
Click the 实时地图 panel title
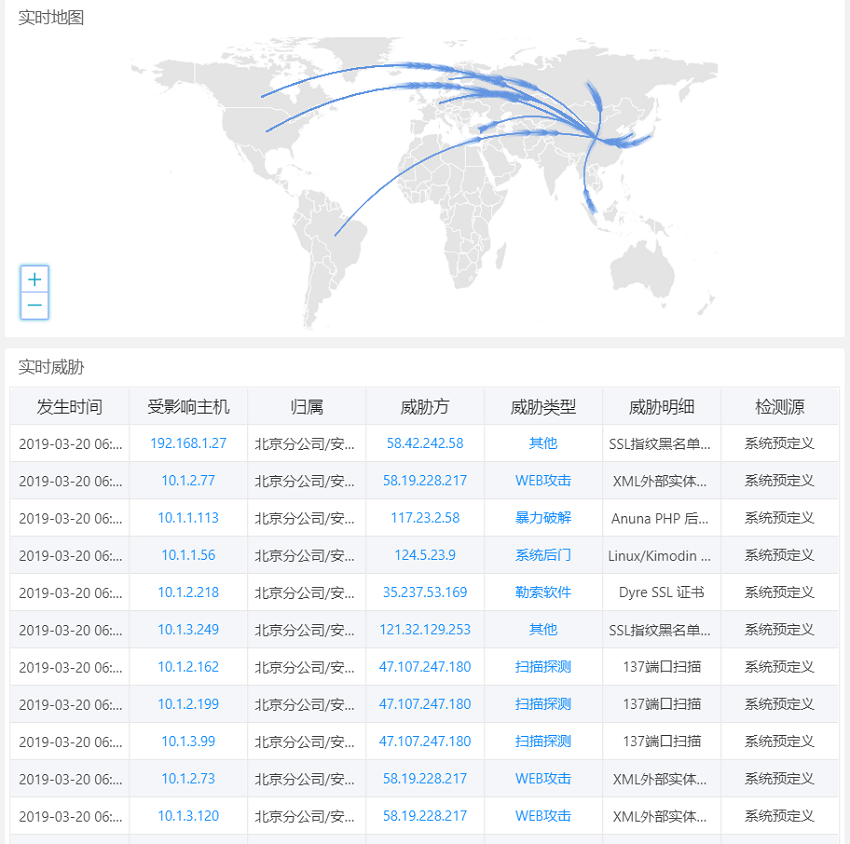tap(51, 17)
